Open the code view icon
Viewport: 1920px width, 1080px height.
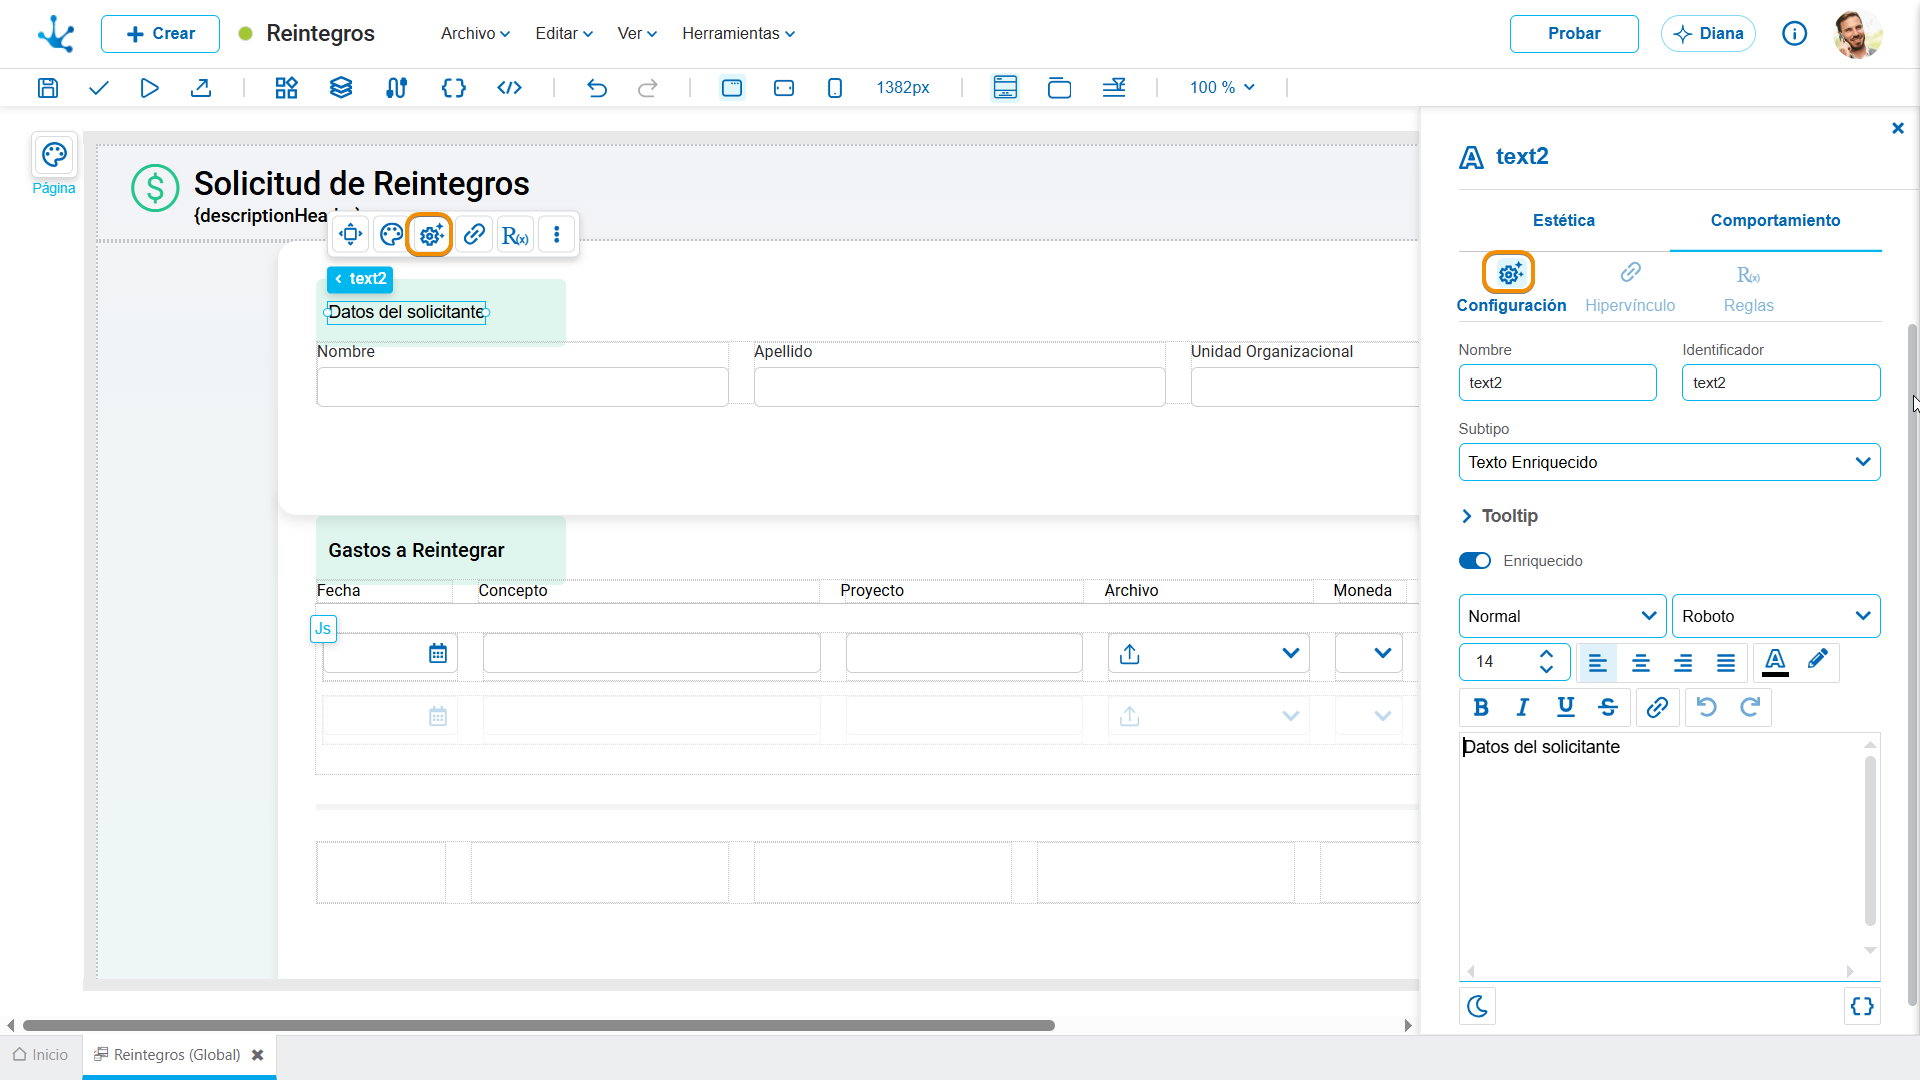[509, 88]
